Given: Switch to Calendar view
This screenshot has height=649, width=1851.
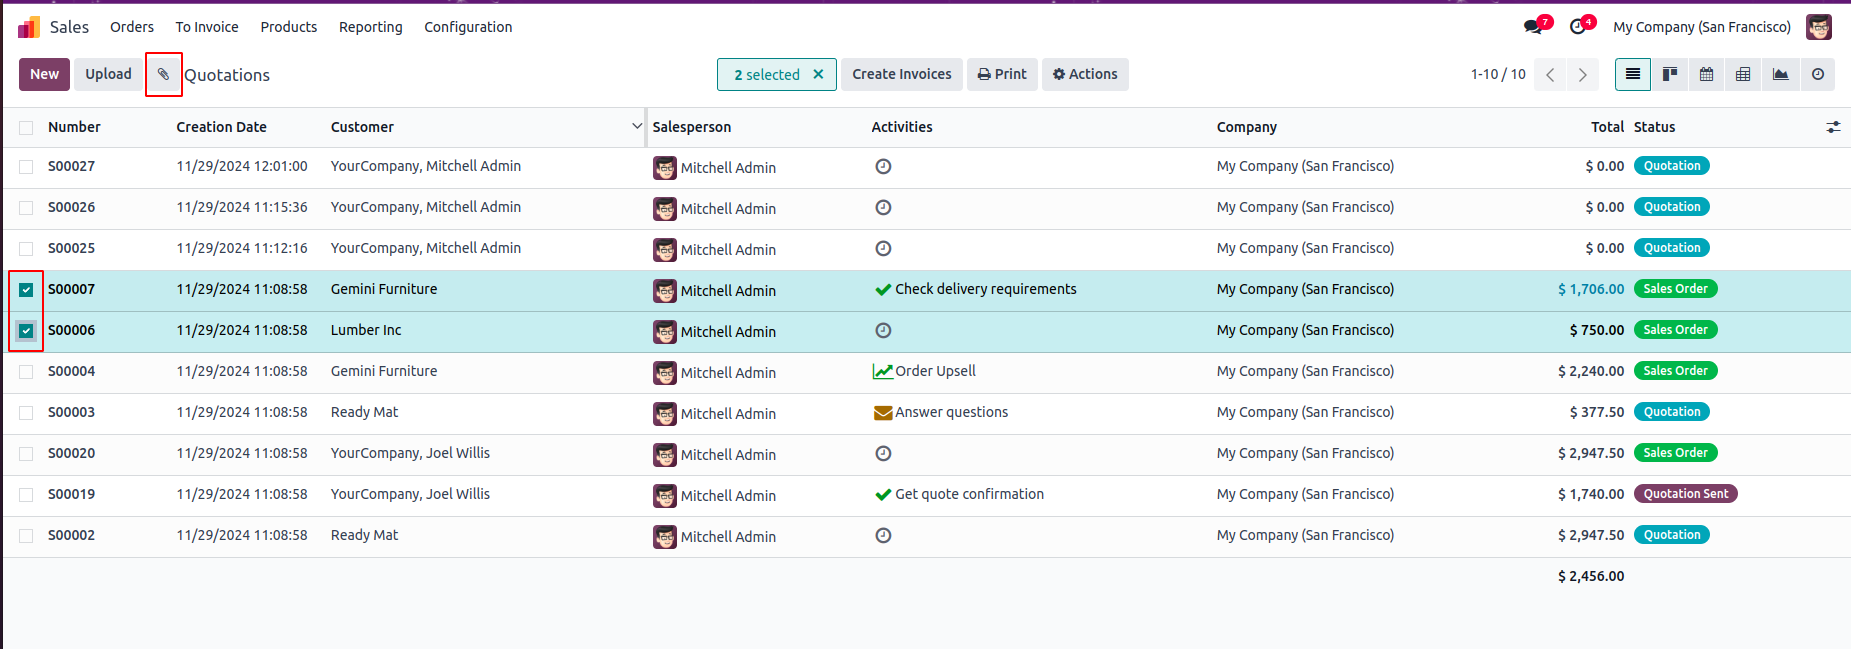Looking at the screenshot, I should click(x=1706, y=74).
